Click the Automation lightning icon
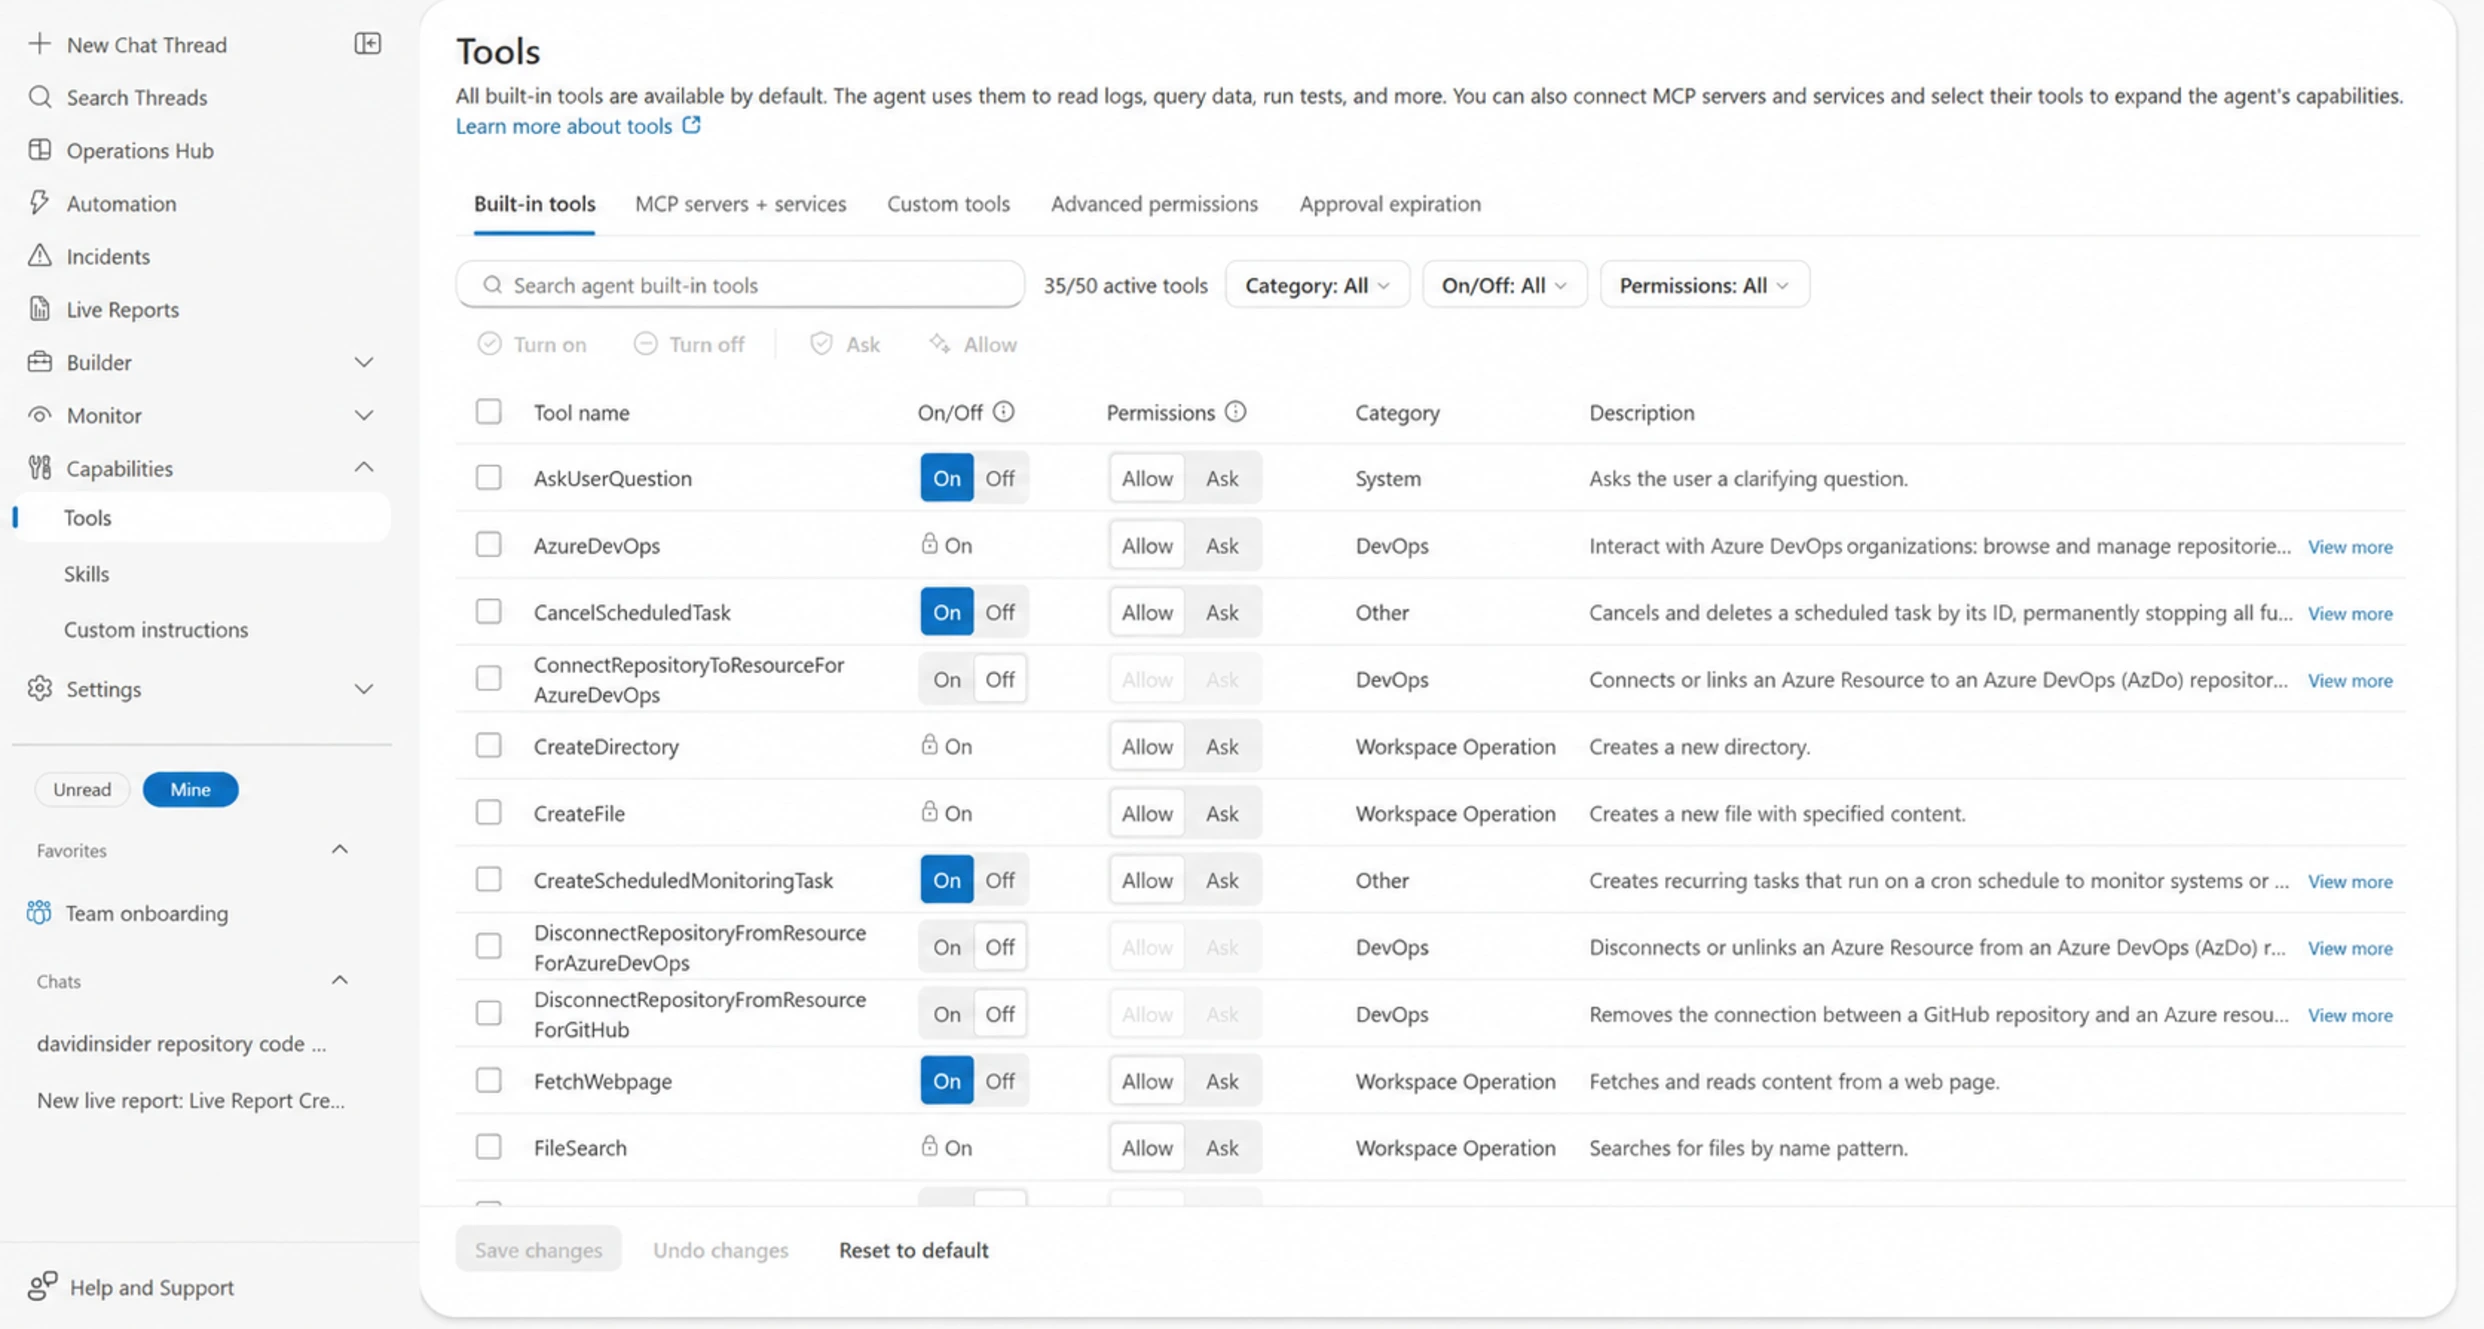Screen dimensions: 2484x1329 coord(40,203)
